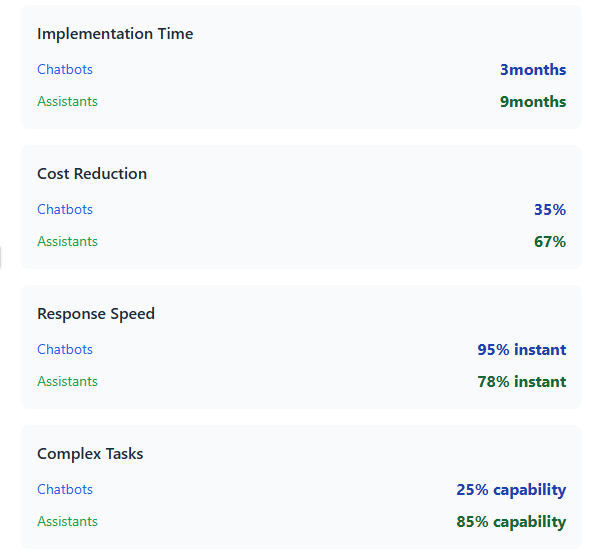Click Assistants label under Implementation Time
This screenshot has width=604, height=558.
pos(67,101)
